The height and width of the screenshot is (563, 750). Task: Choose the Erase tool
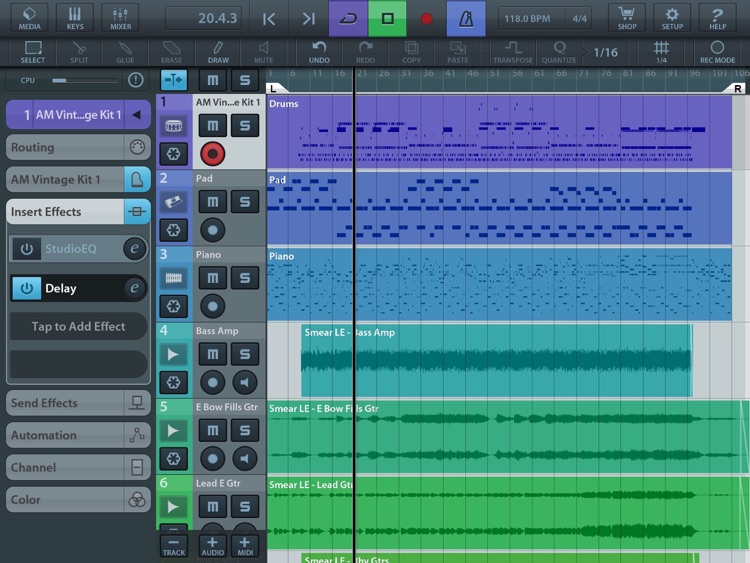[171, 52]
